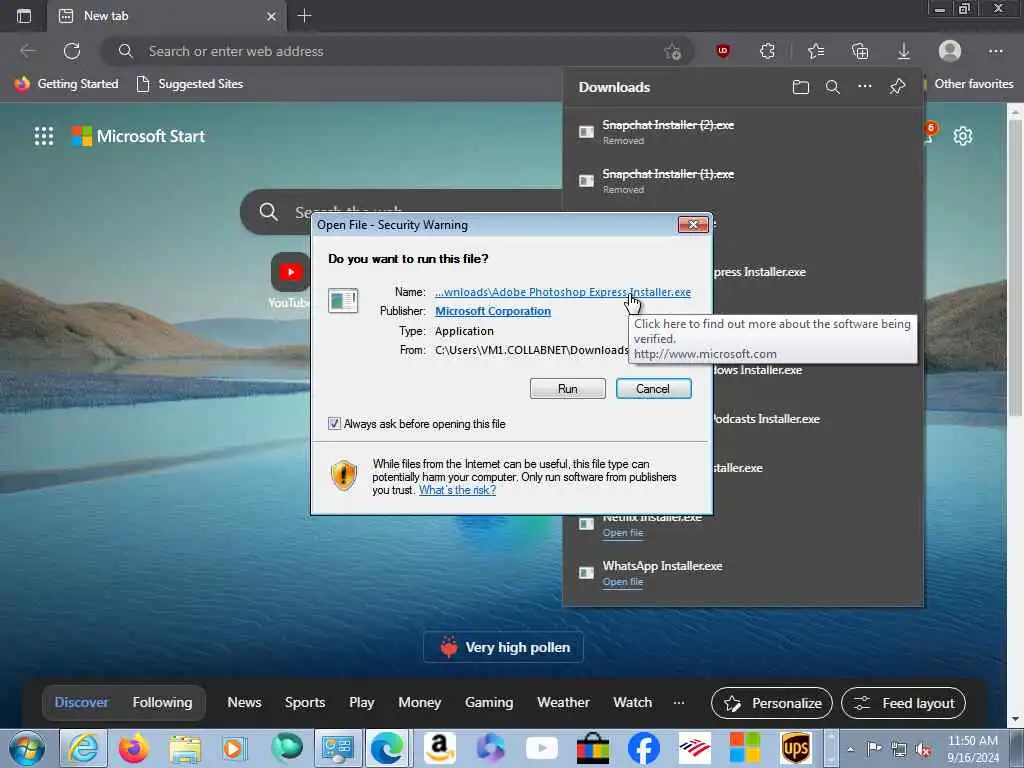
Task: Search downloads using the magnifier icon
Action: click(833, 87)
